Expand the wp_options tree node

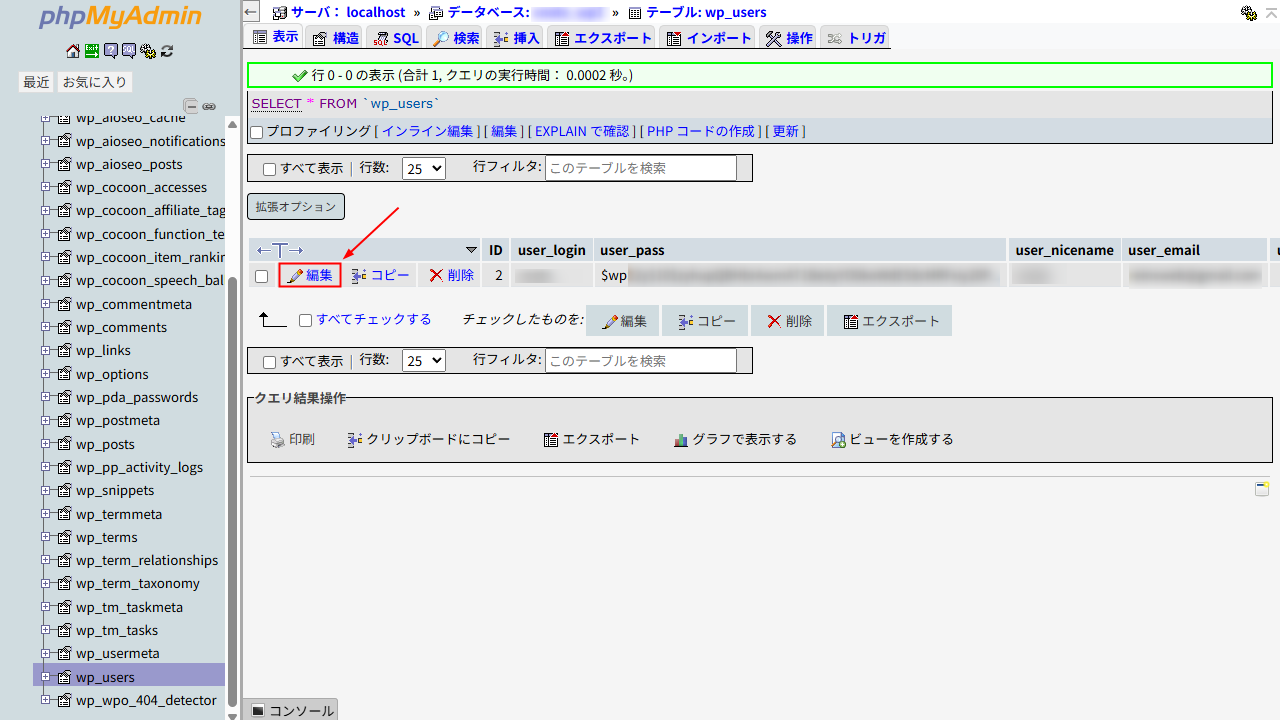pos(46,374)
